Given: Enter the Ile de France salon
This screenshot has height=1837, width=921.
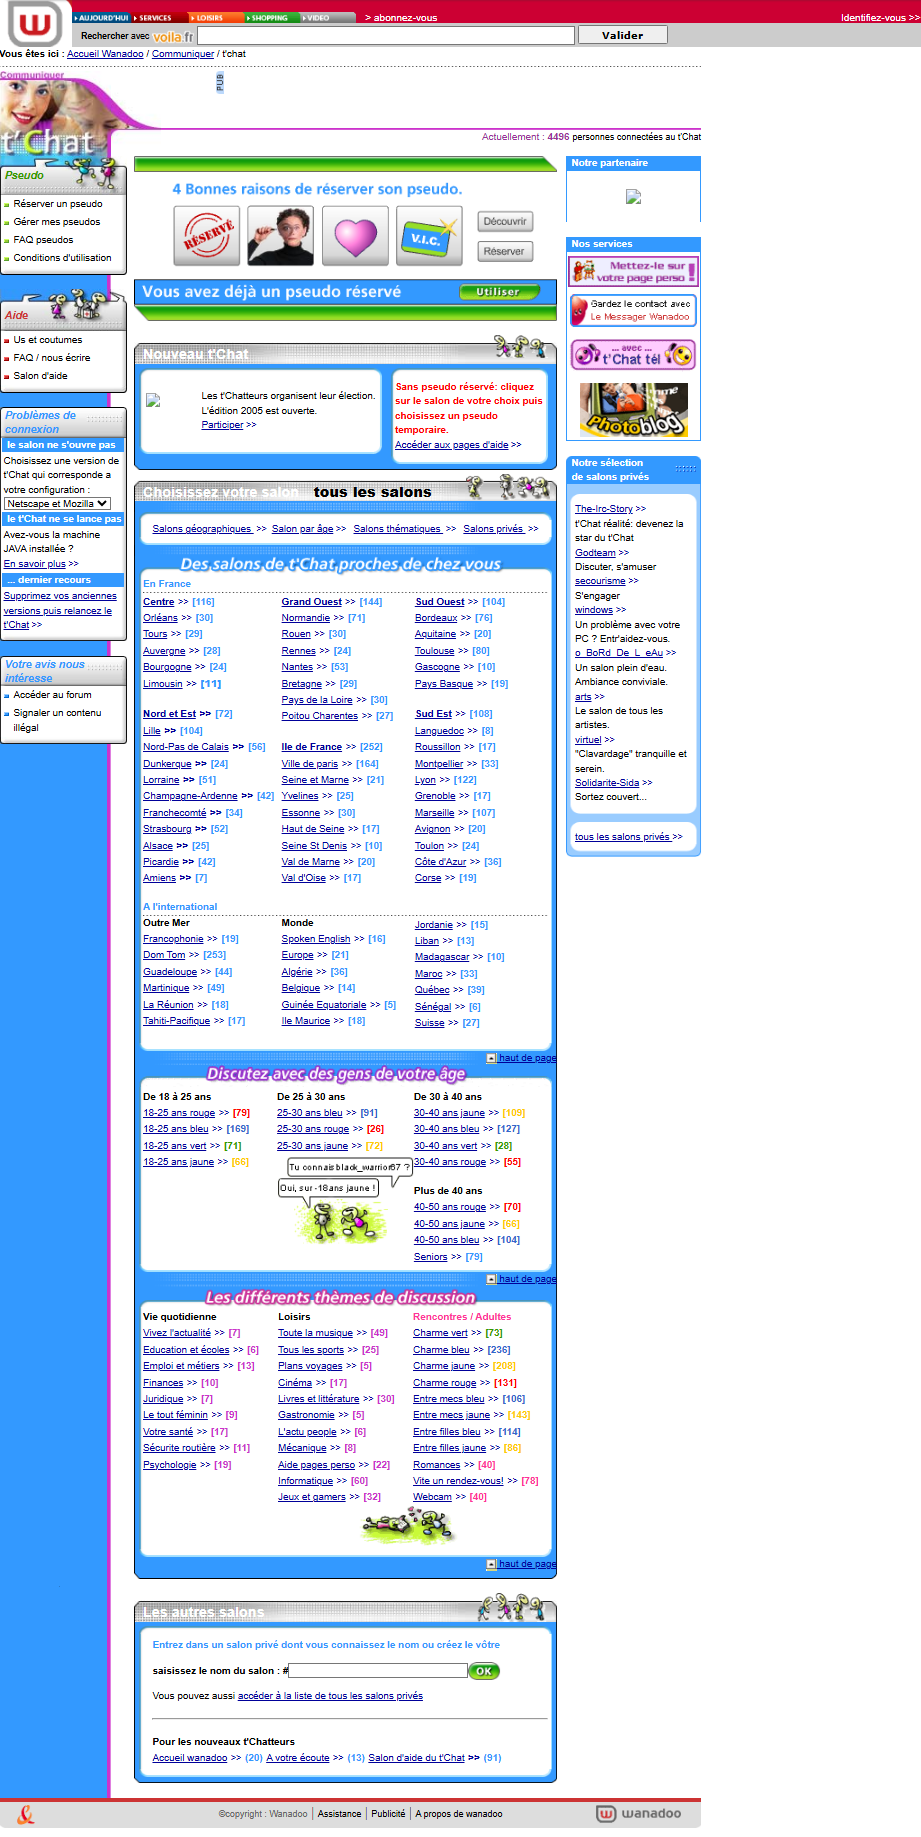Looking at the screenshot, I should pos(312,747).
